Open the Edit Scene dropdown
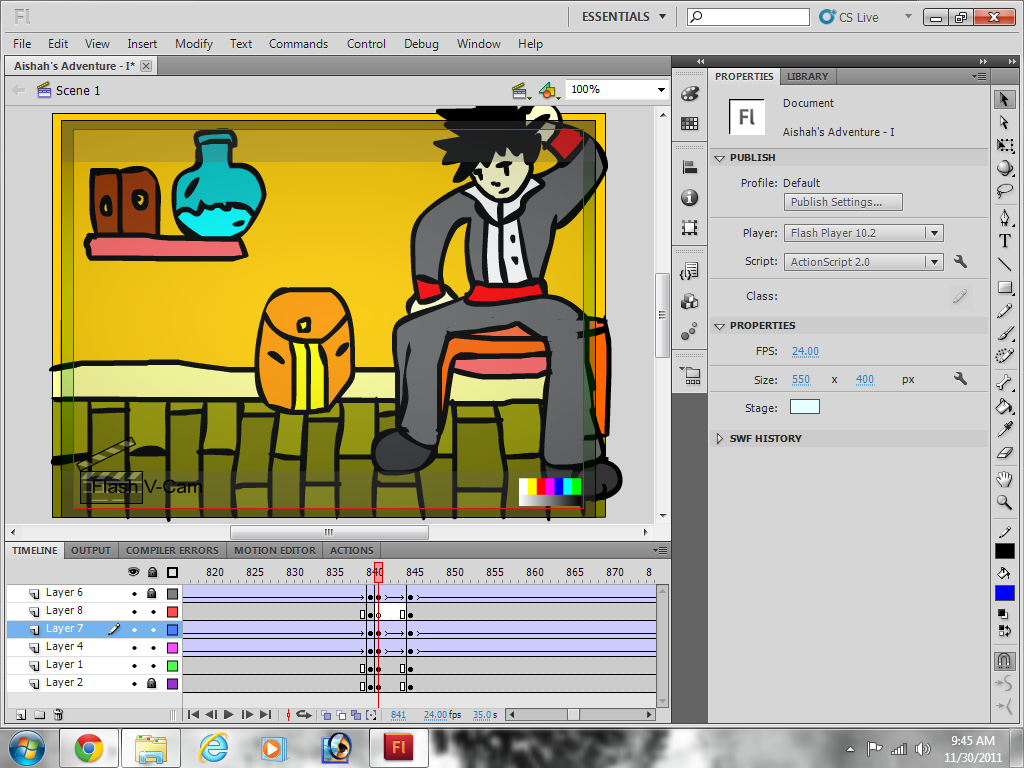The image size is (1024, 768). (x=520, y=91)
